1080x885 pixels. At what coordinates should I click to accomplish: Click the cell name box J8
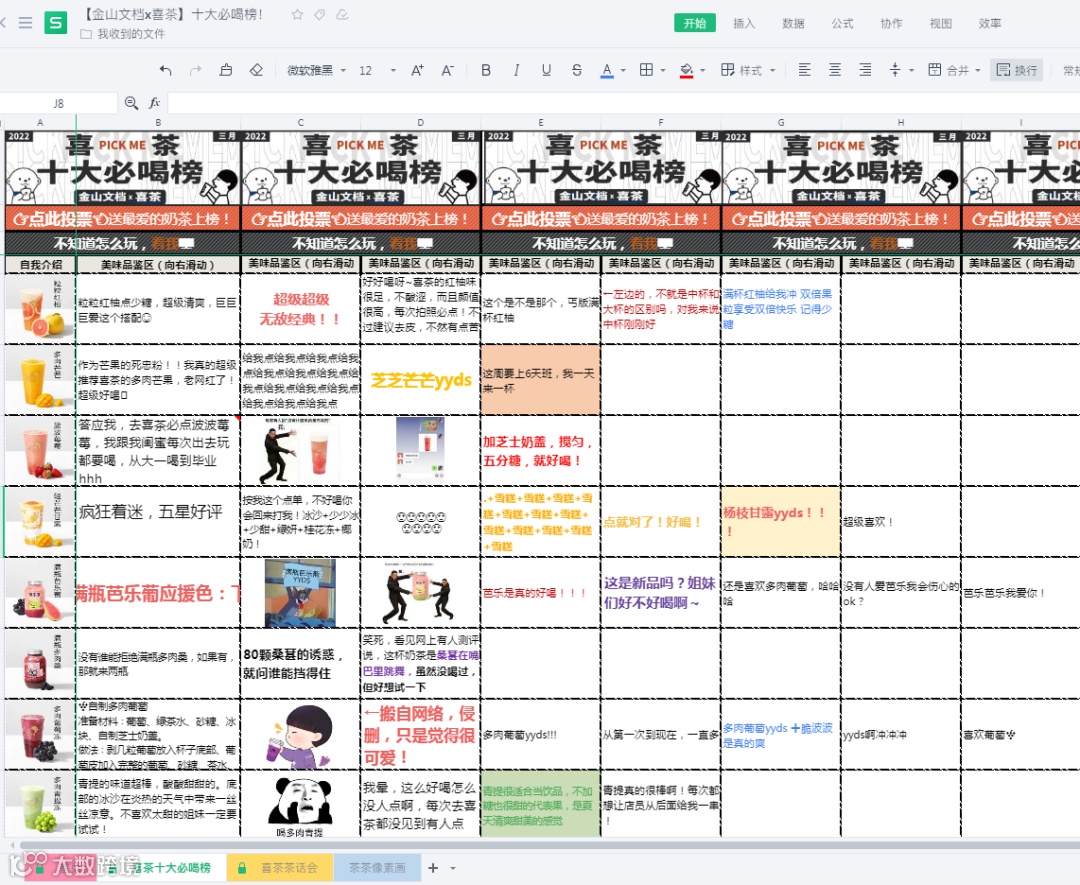click(x=59, y=103)
